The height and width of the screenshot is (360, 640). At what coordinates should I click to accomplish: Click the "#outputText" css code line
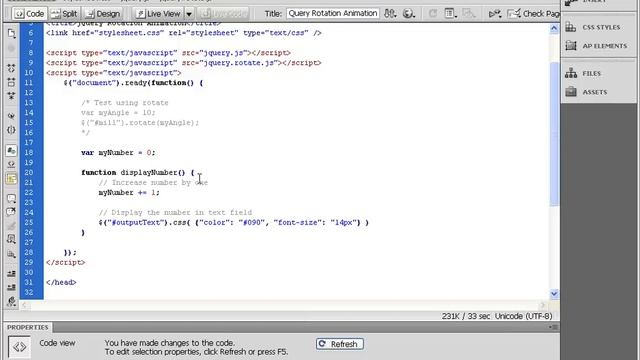tap(233, 222)
